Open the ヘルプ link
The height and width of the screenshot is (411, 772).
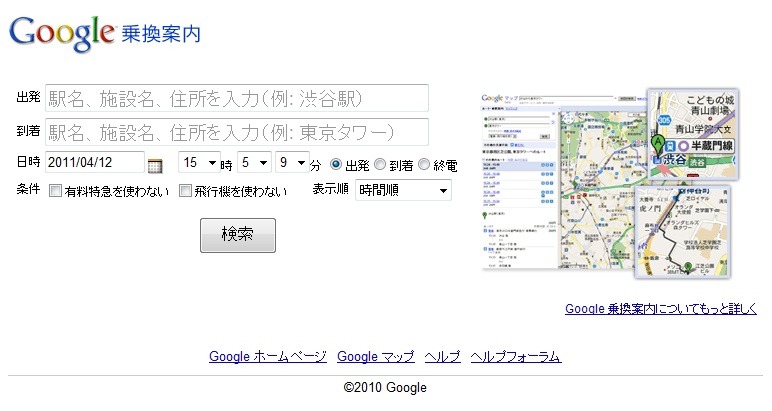click(443, 356)
